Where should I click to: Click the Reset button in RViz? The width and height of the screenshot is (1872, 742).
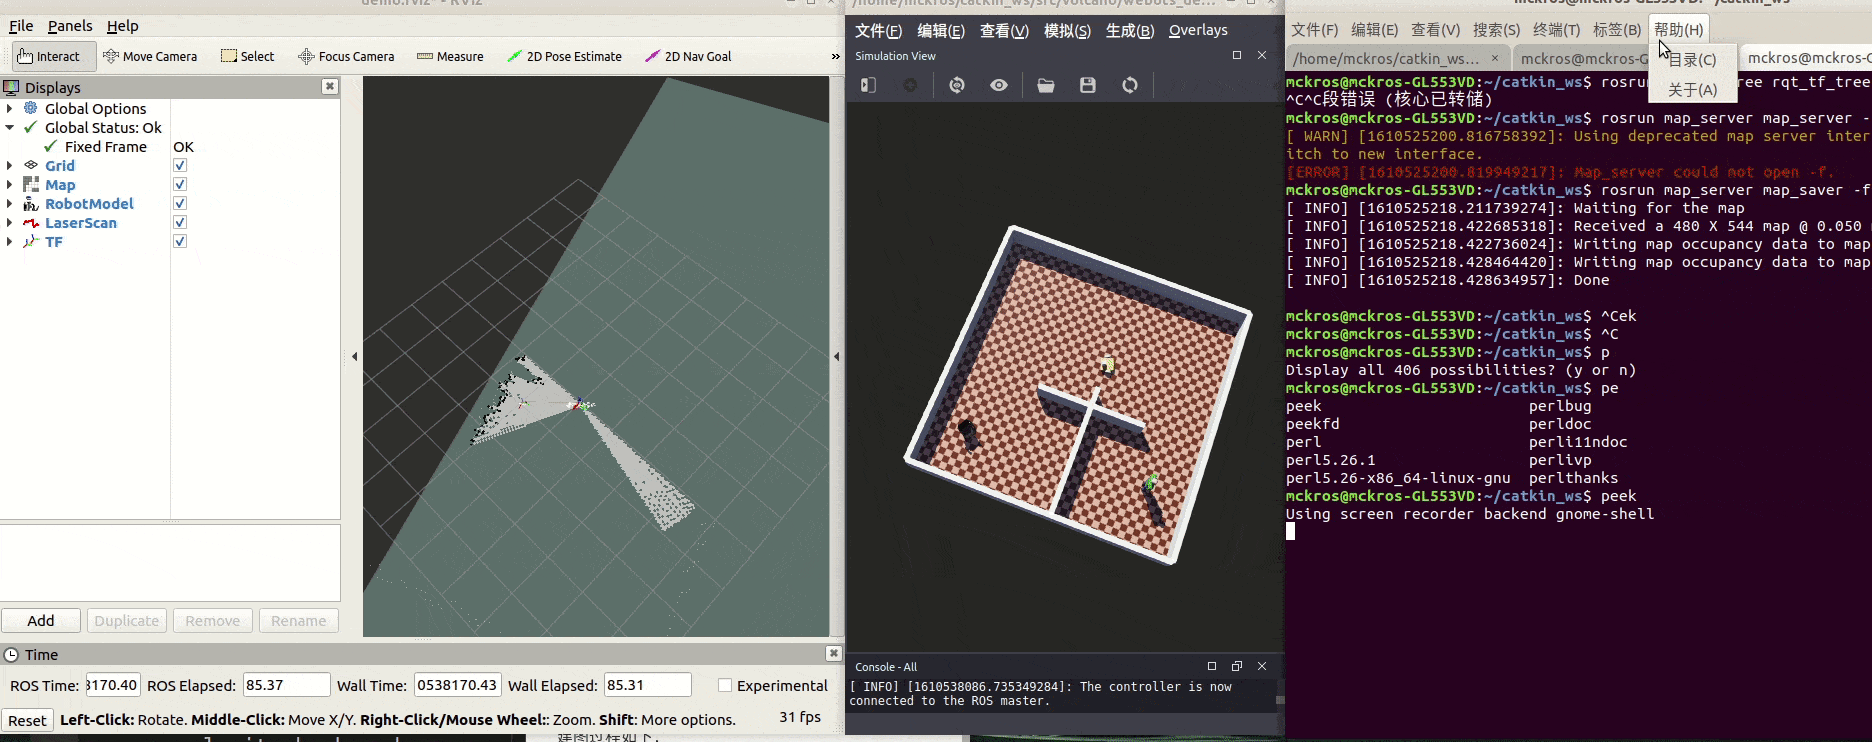(x=27, y=720)
